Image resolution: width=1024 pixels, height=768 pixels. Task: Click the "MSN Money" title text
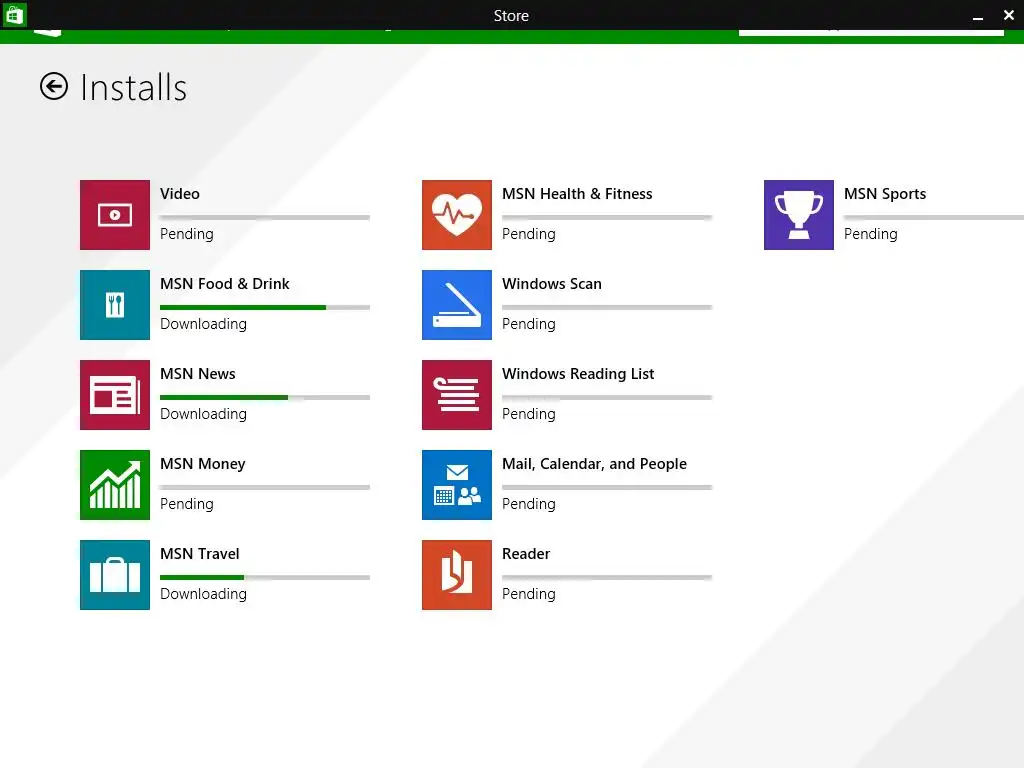click(x=203, y=464)
